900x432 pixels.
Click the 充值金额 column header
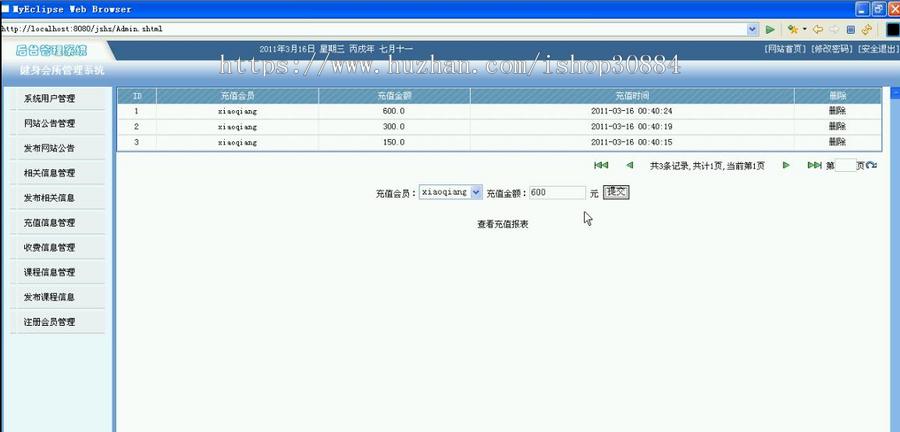coord(394,96)
